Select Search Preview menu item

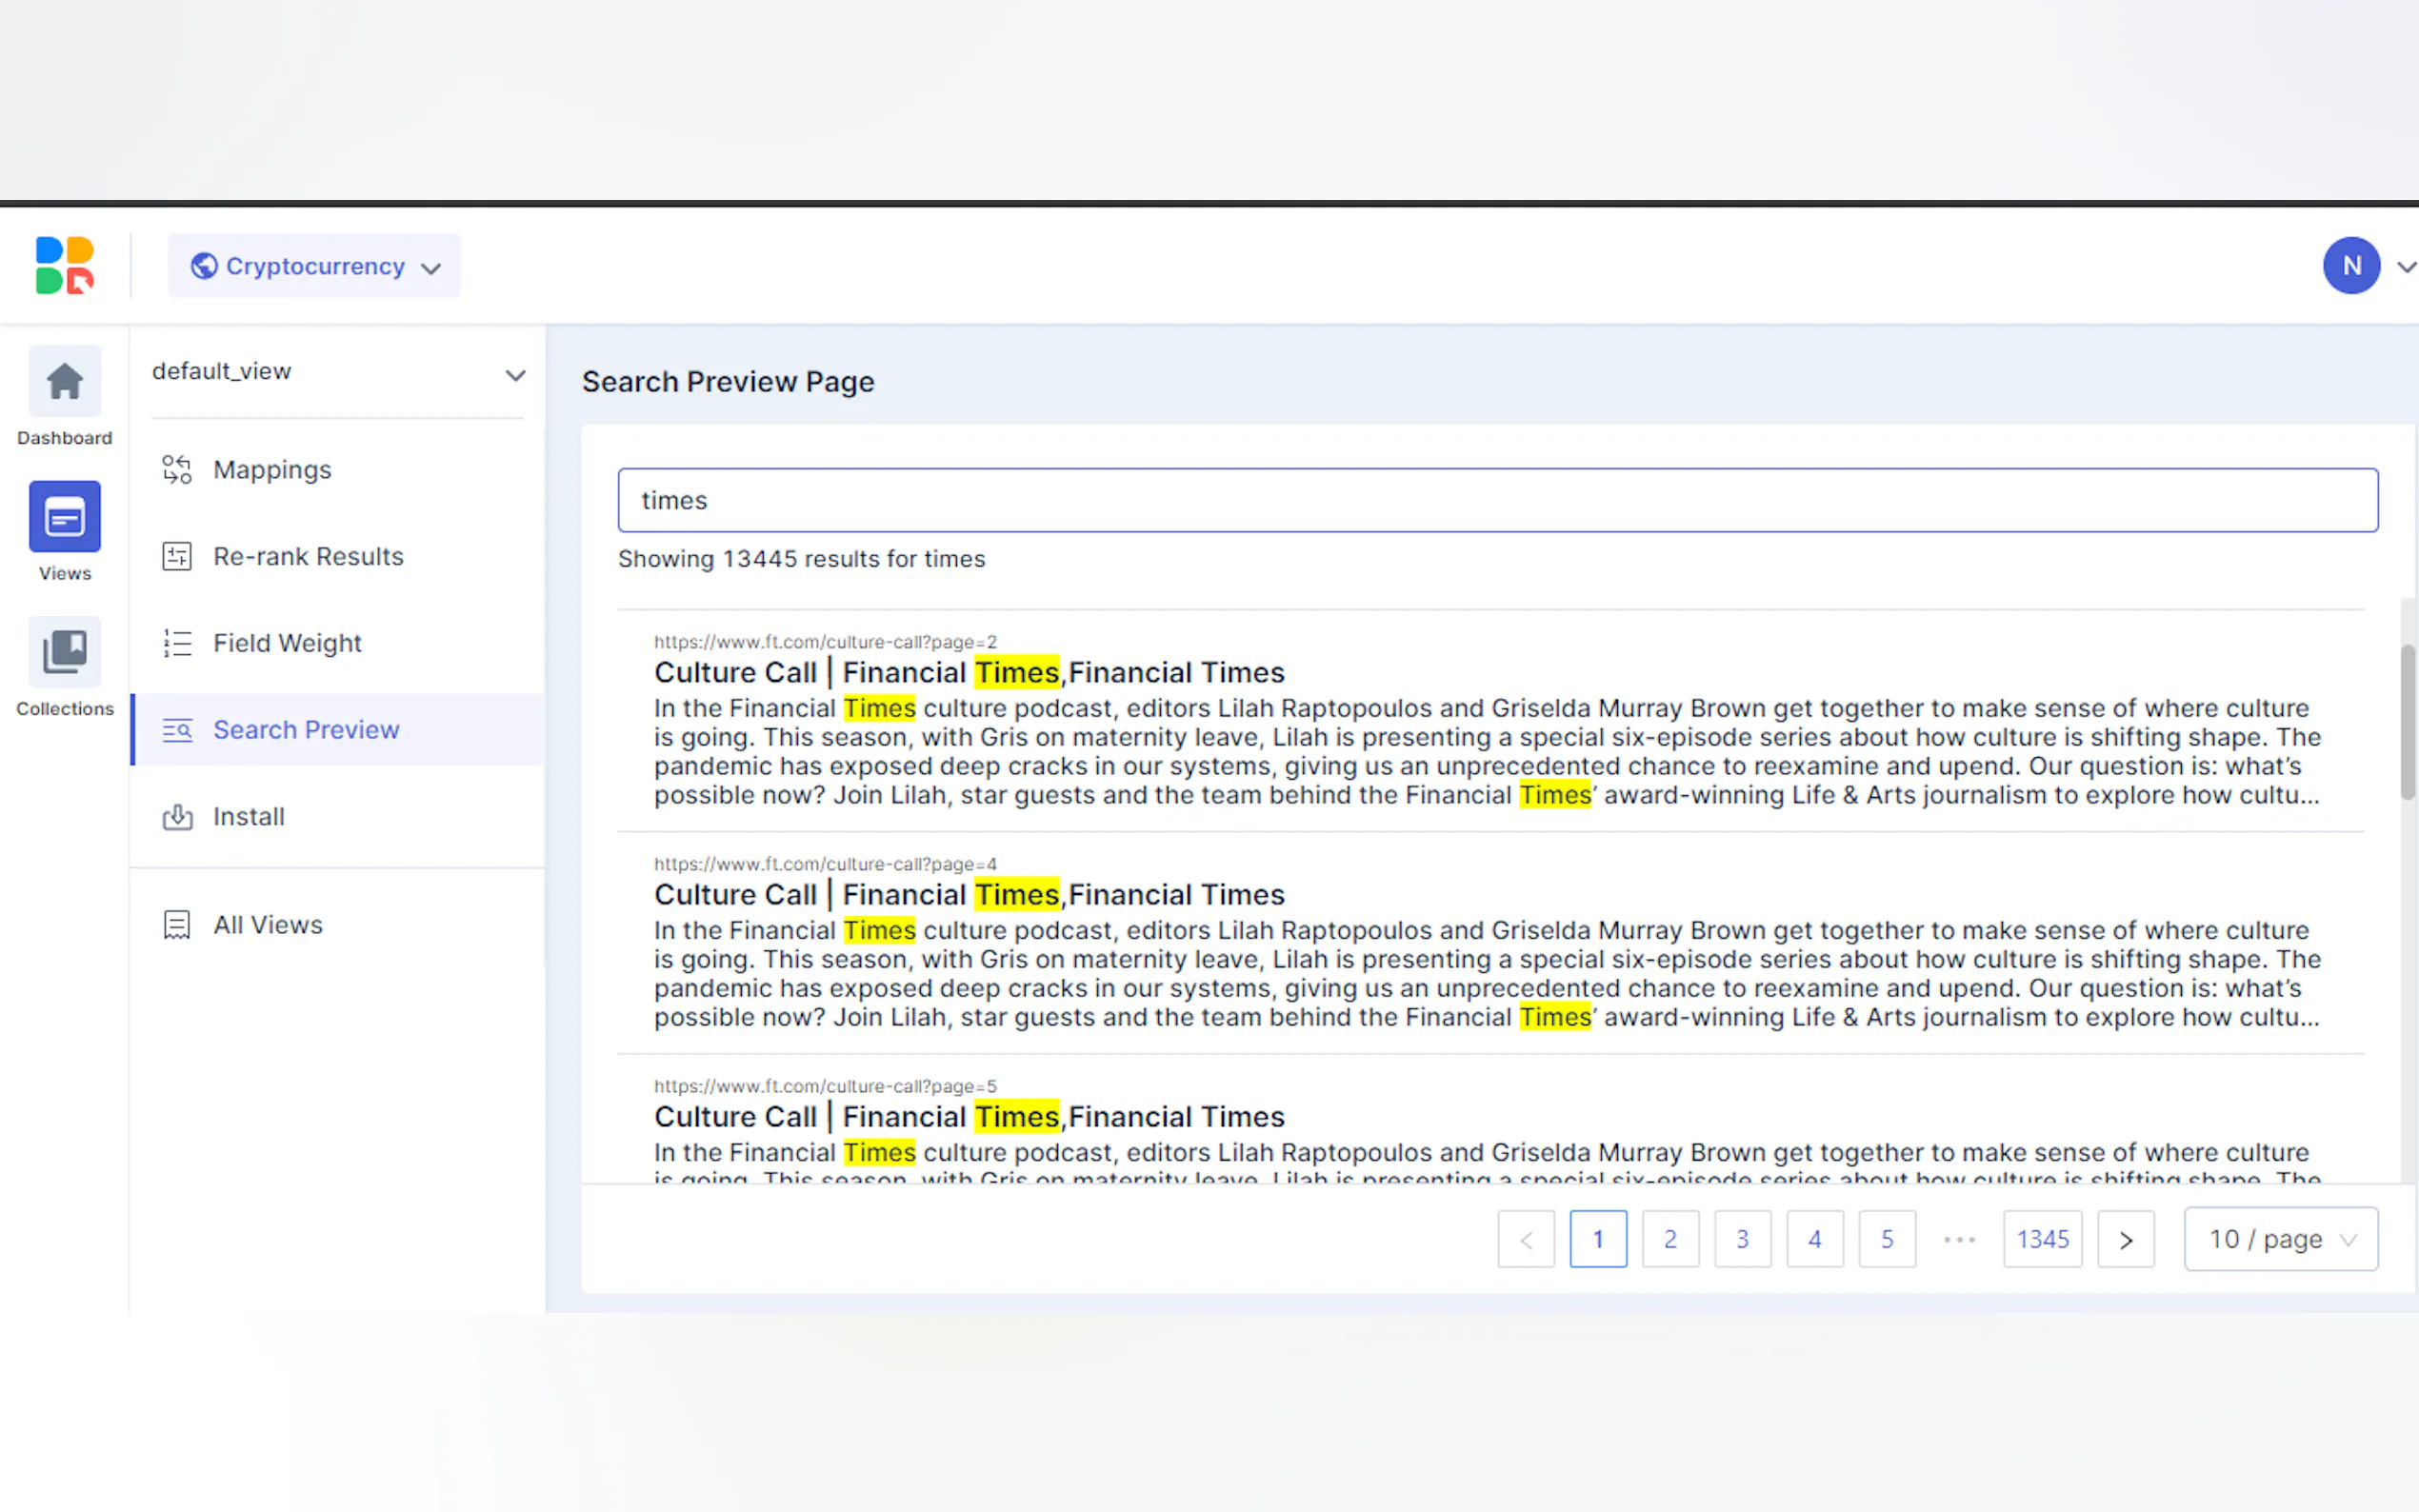(306, 730)
